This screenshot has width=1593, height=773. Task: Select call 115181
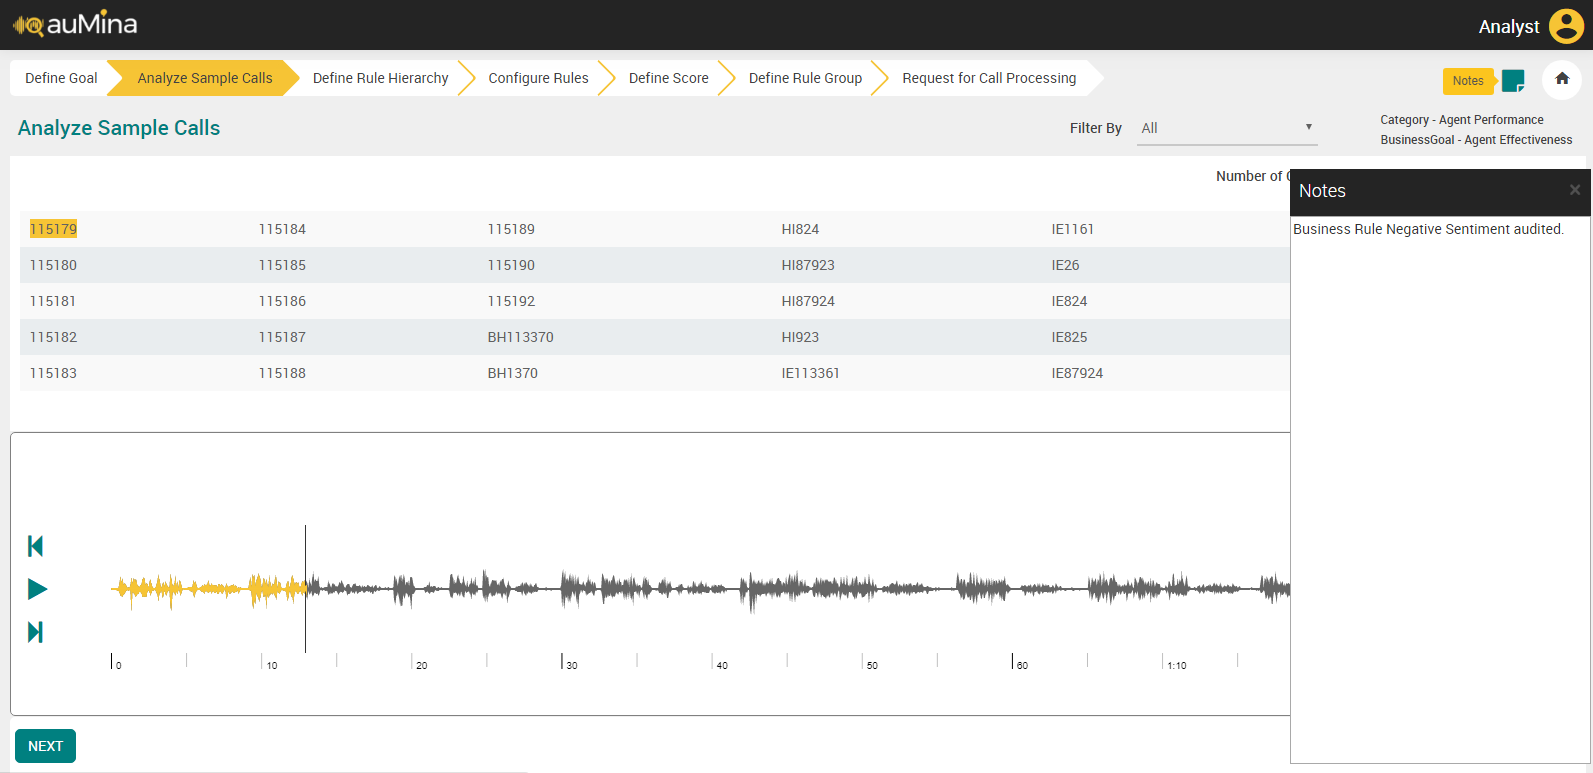53,301
